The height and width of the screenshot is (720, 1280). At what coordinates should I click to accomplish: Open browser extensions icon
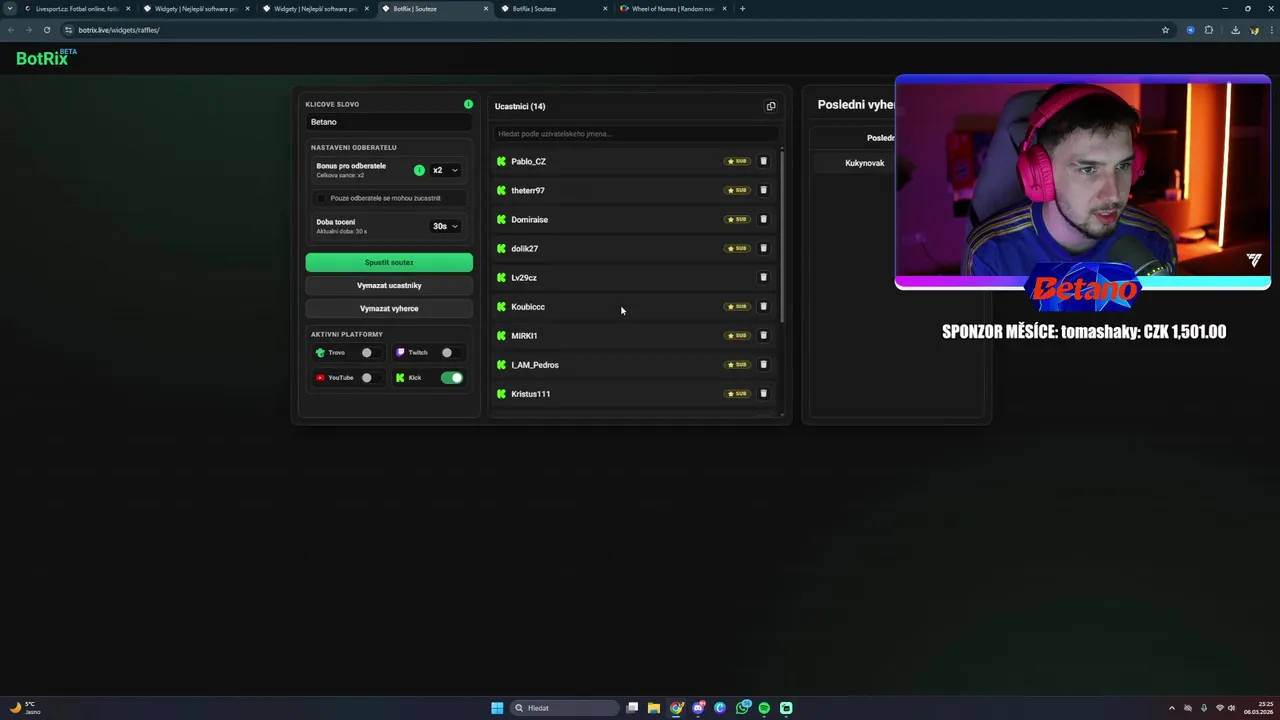coord(1208,30)
